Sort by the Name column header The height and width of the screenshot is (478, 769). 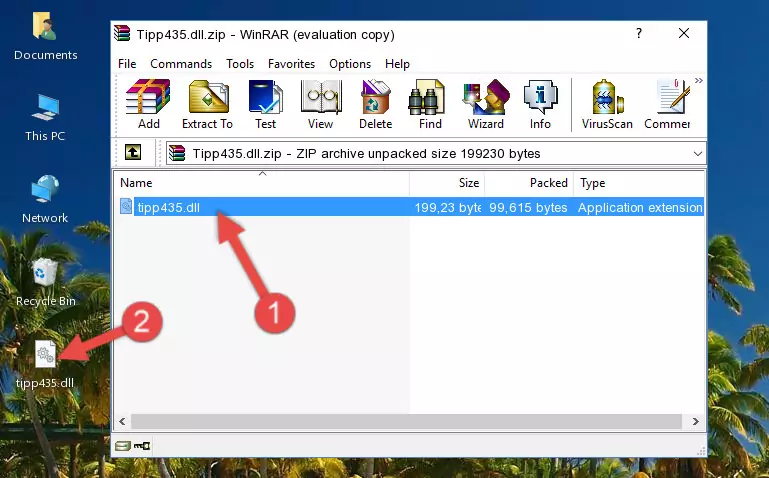[x=262, y=183]
